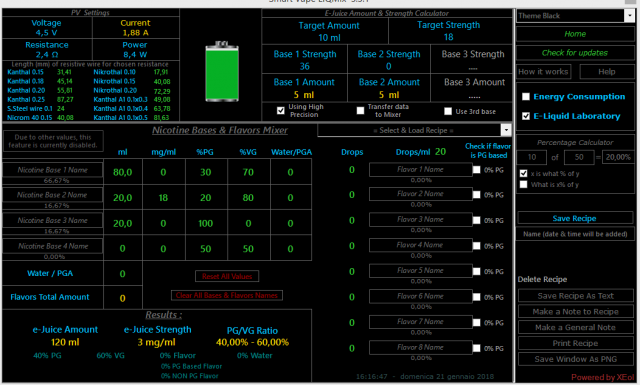Click Flavors Total Amount value
This screenshot has width=640, height=385.
tap(122, 298)
